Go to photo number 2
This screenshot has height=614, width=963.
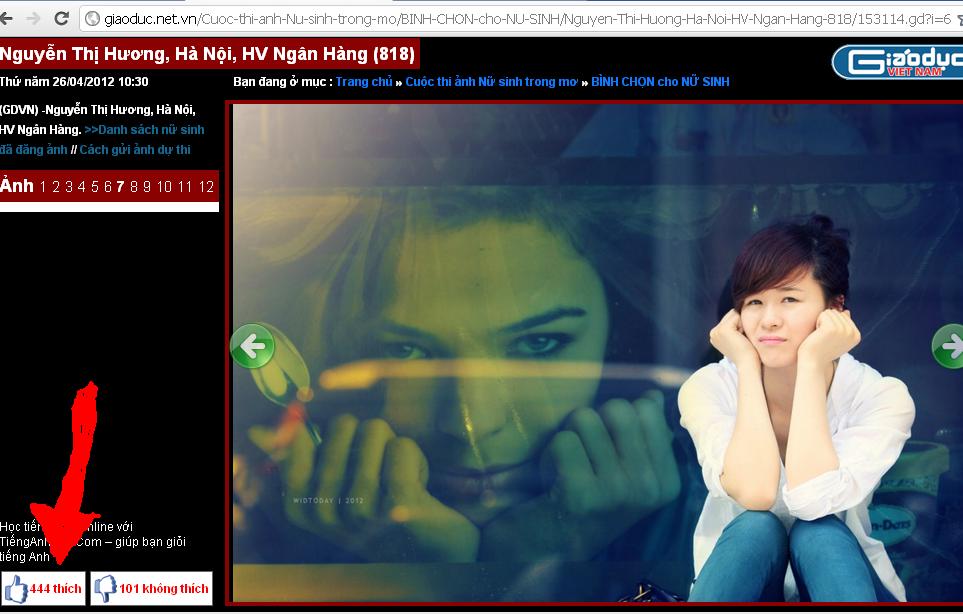click(x=56, y=187)
